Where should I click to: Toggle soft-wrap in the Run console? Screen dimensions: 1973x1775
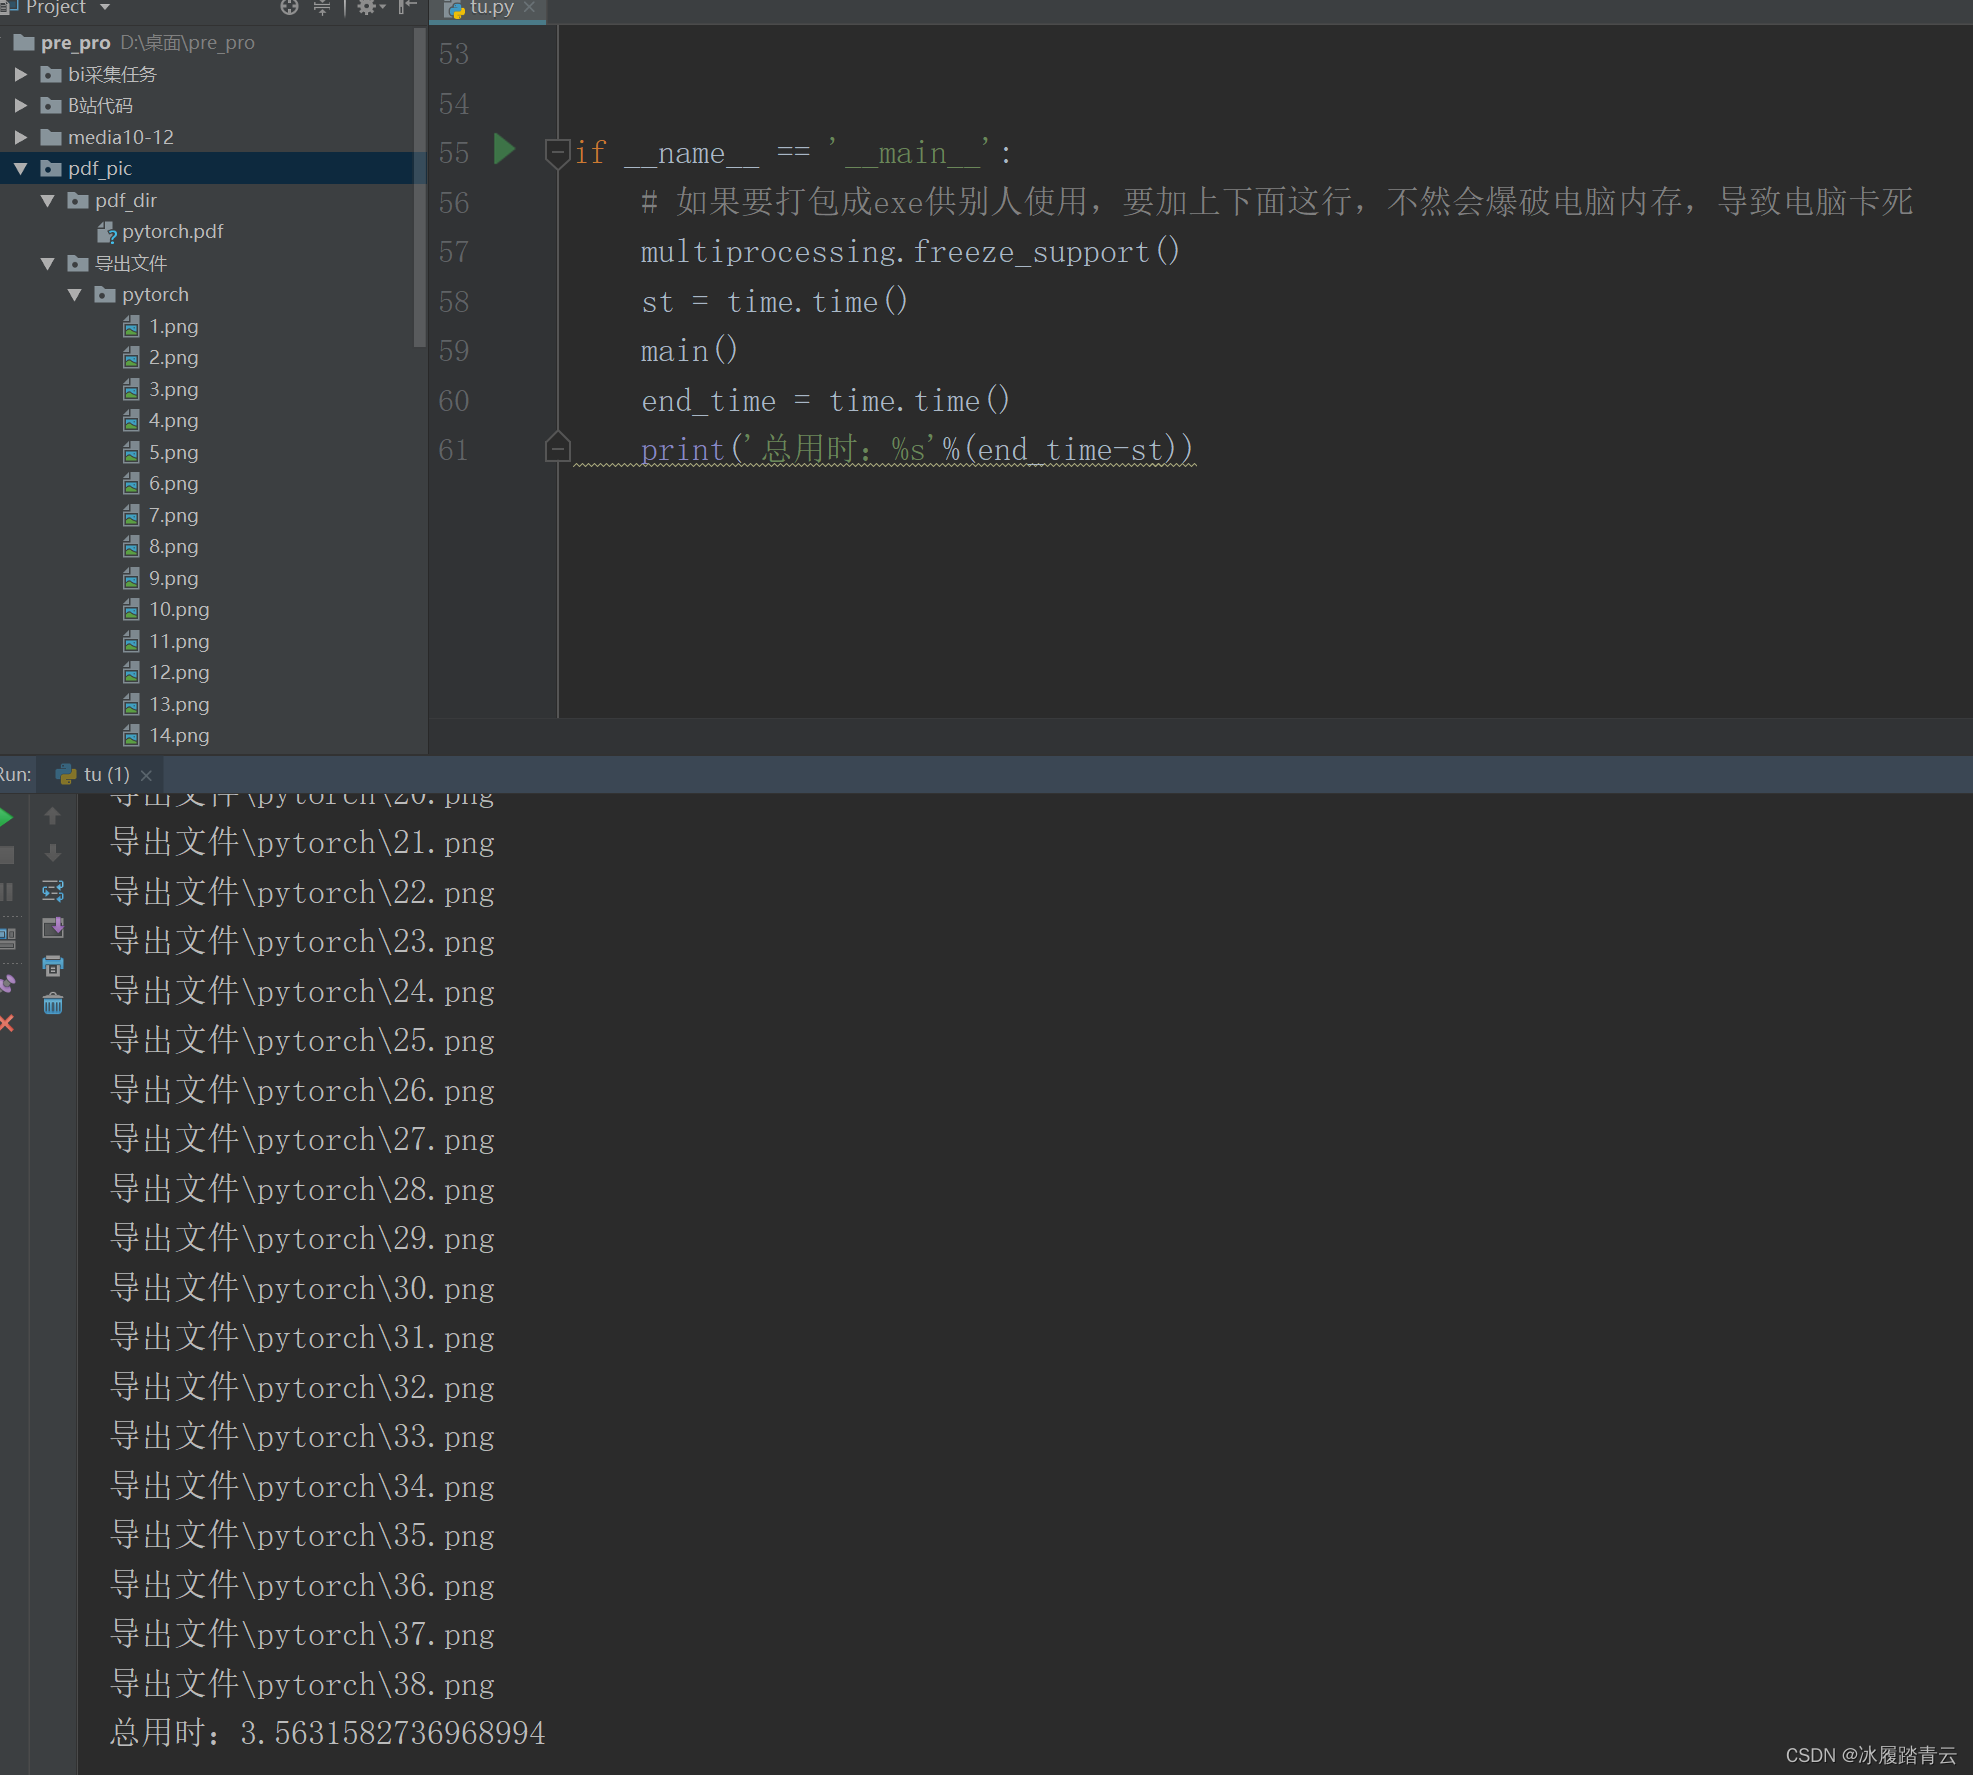tap(53, 891)
